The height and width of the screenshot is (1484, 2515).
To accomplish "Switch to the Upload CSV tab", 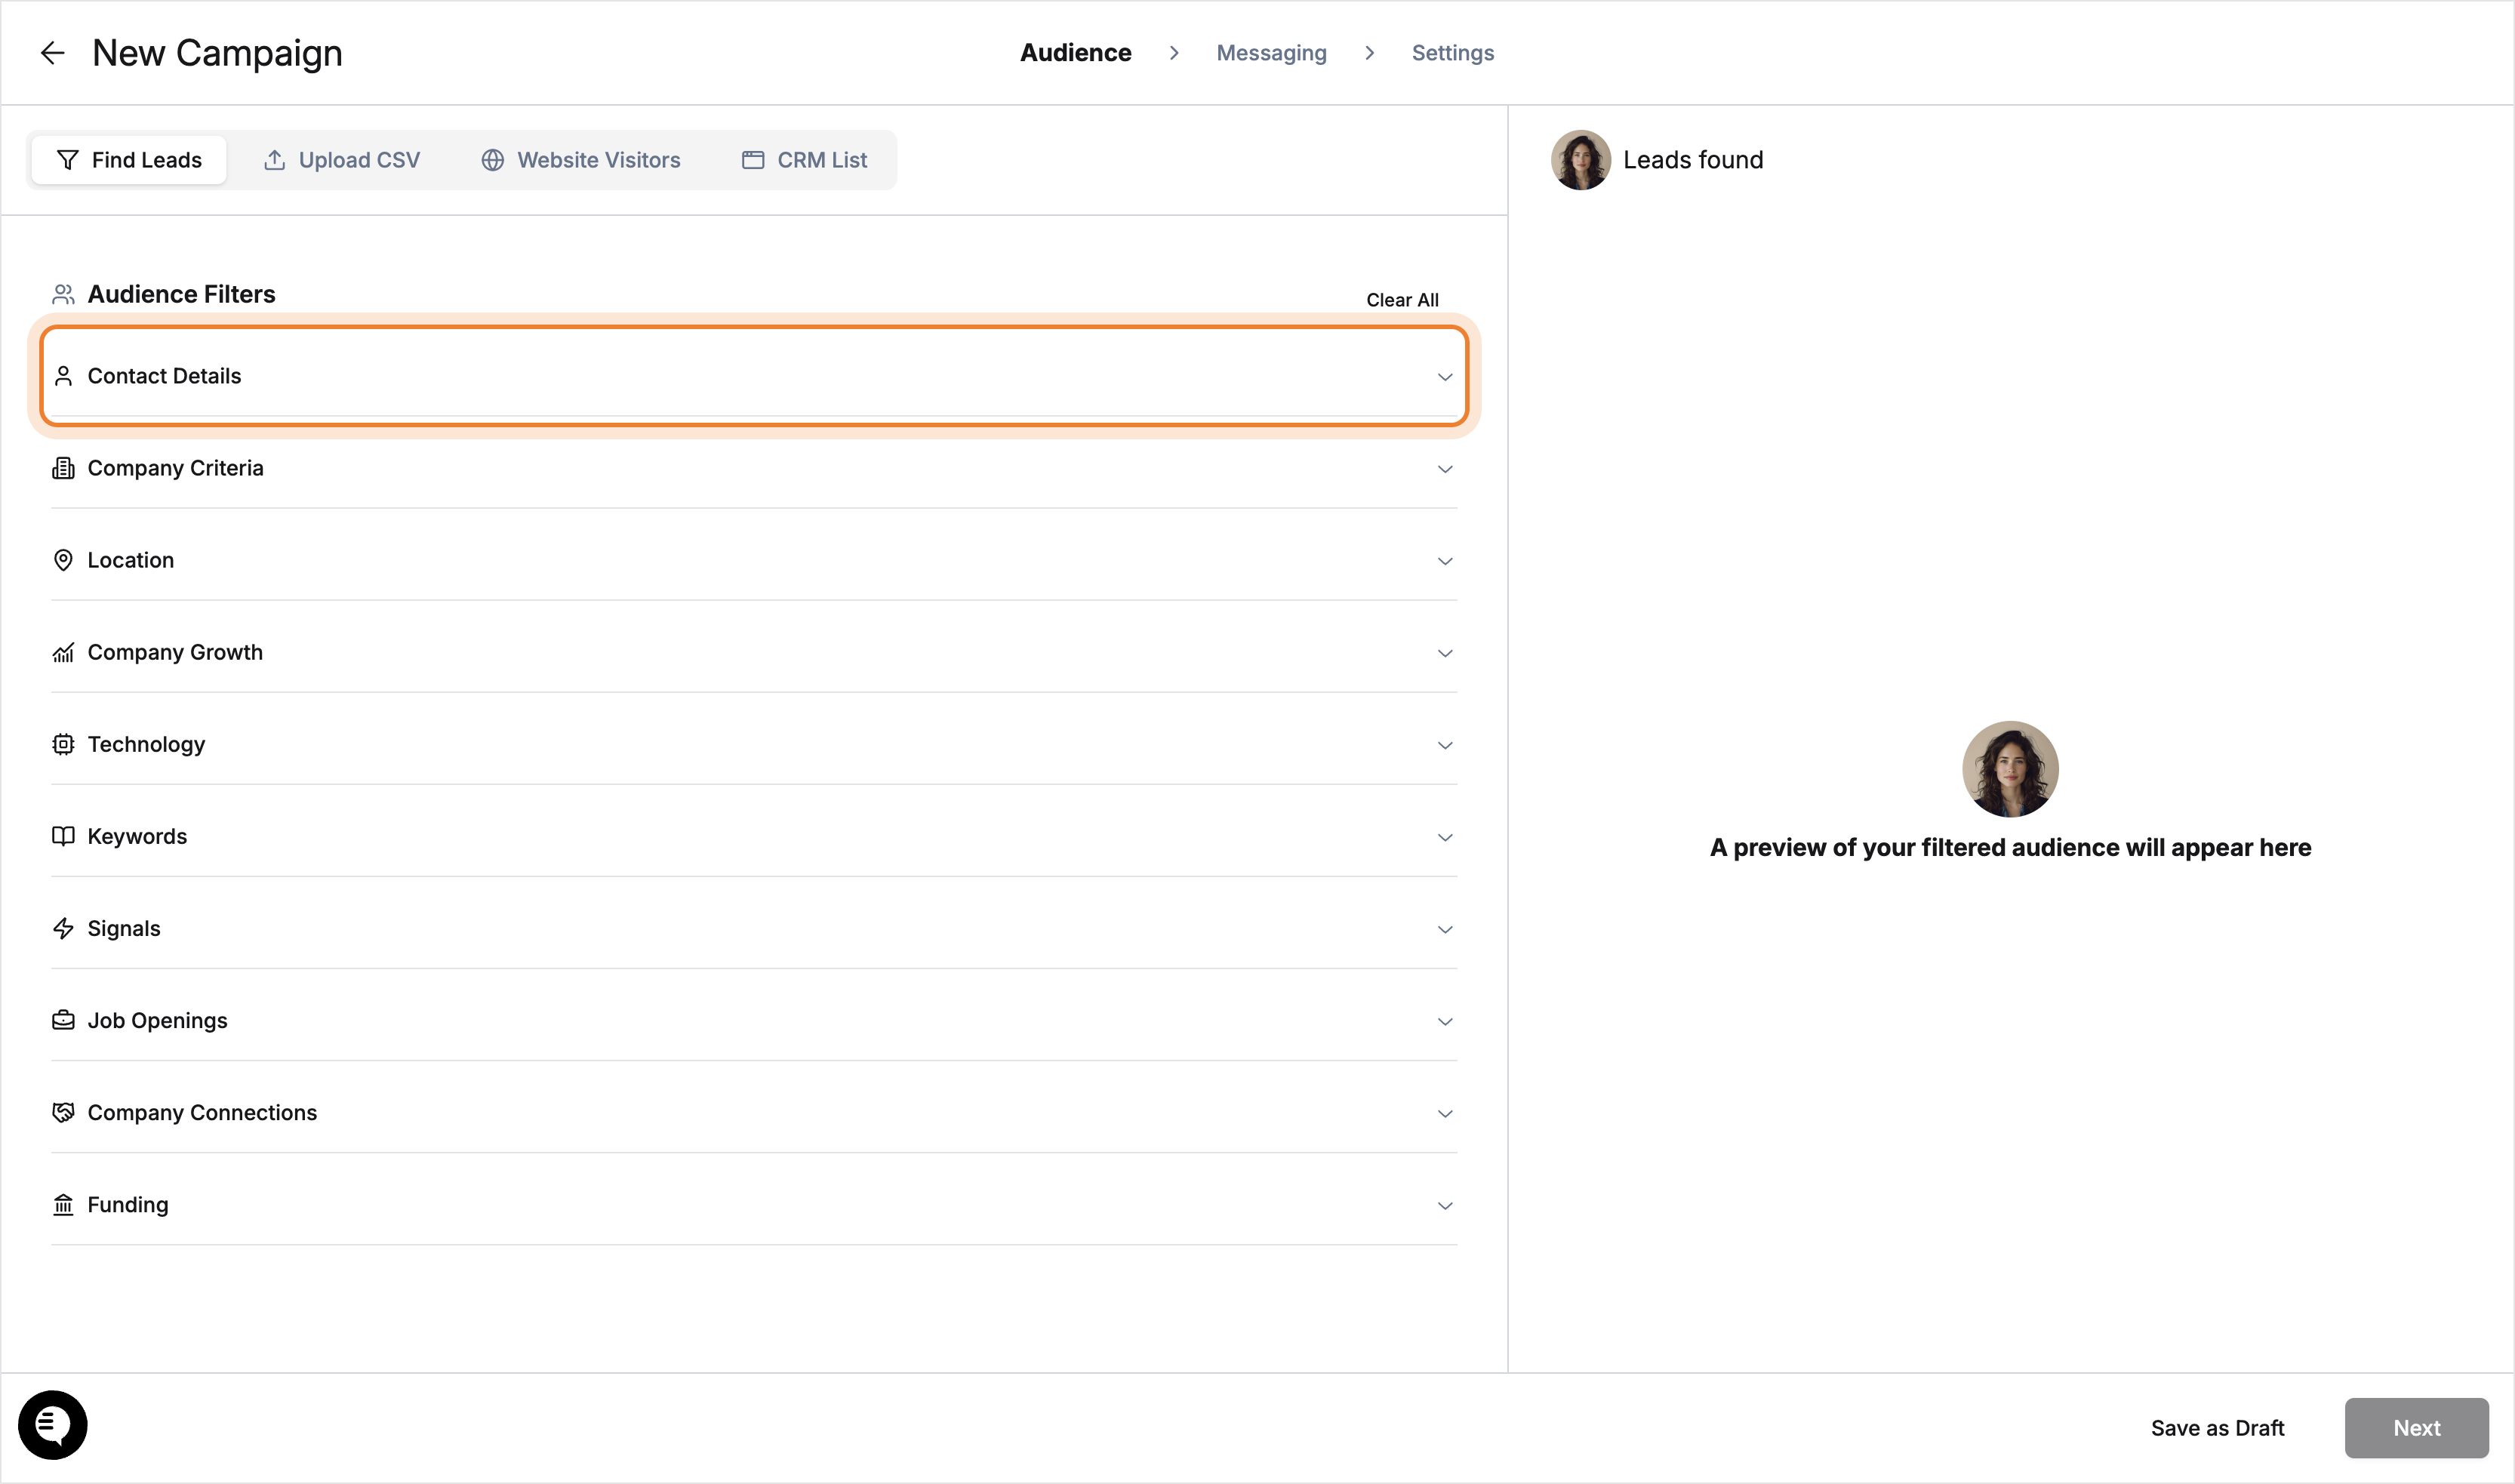I will click(x=341, y=160).
